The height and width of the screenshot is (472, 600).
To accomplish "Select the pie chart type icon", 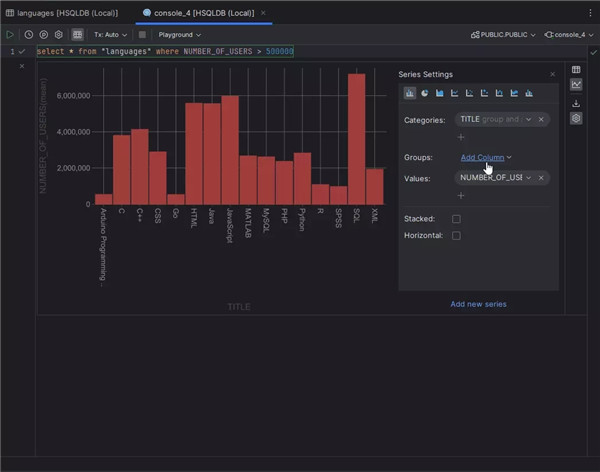I will pyautogui.click(x=425, y=93).
